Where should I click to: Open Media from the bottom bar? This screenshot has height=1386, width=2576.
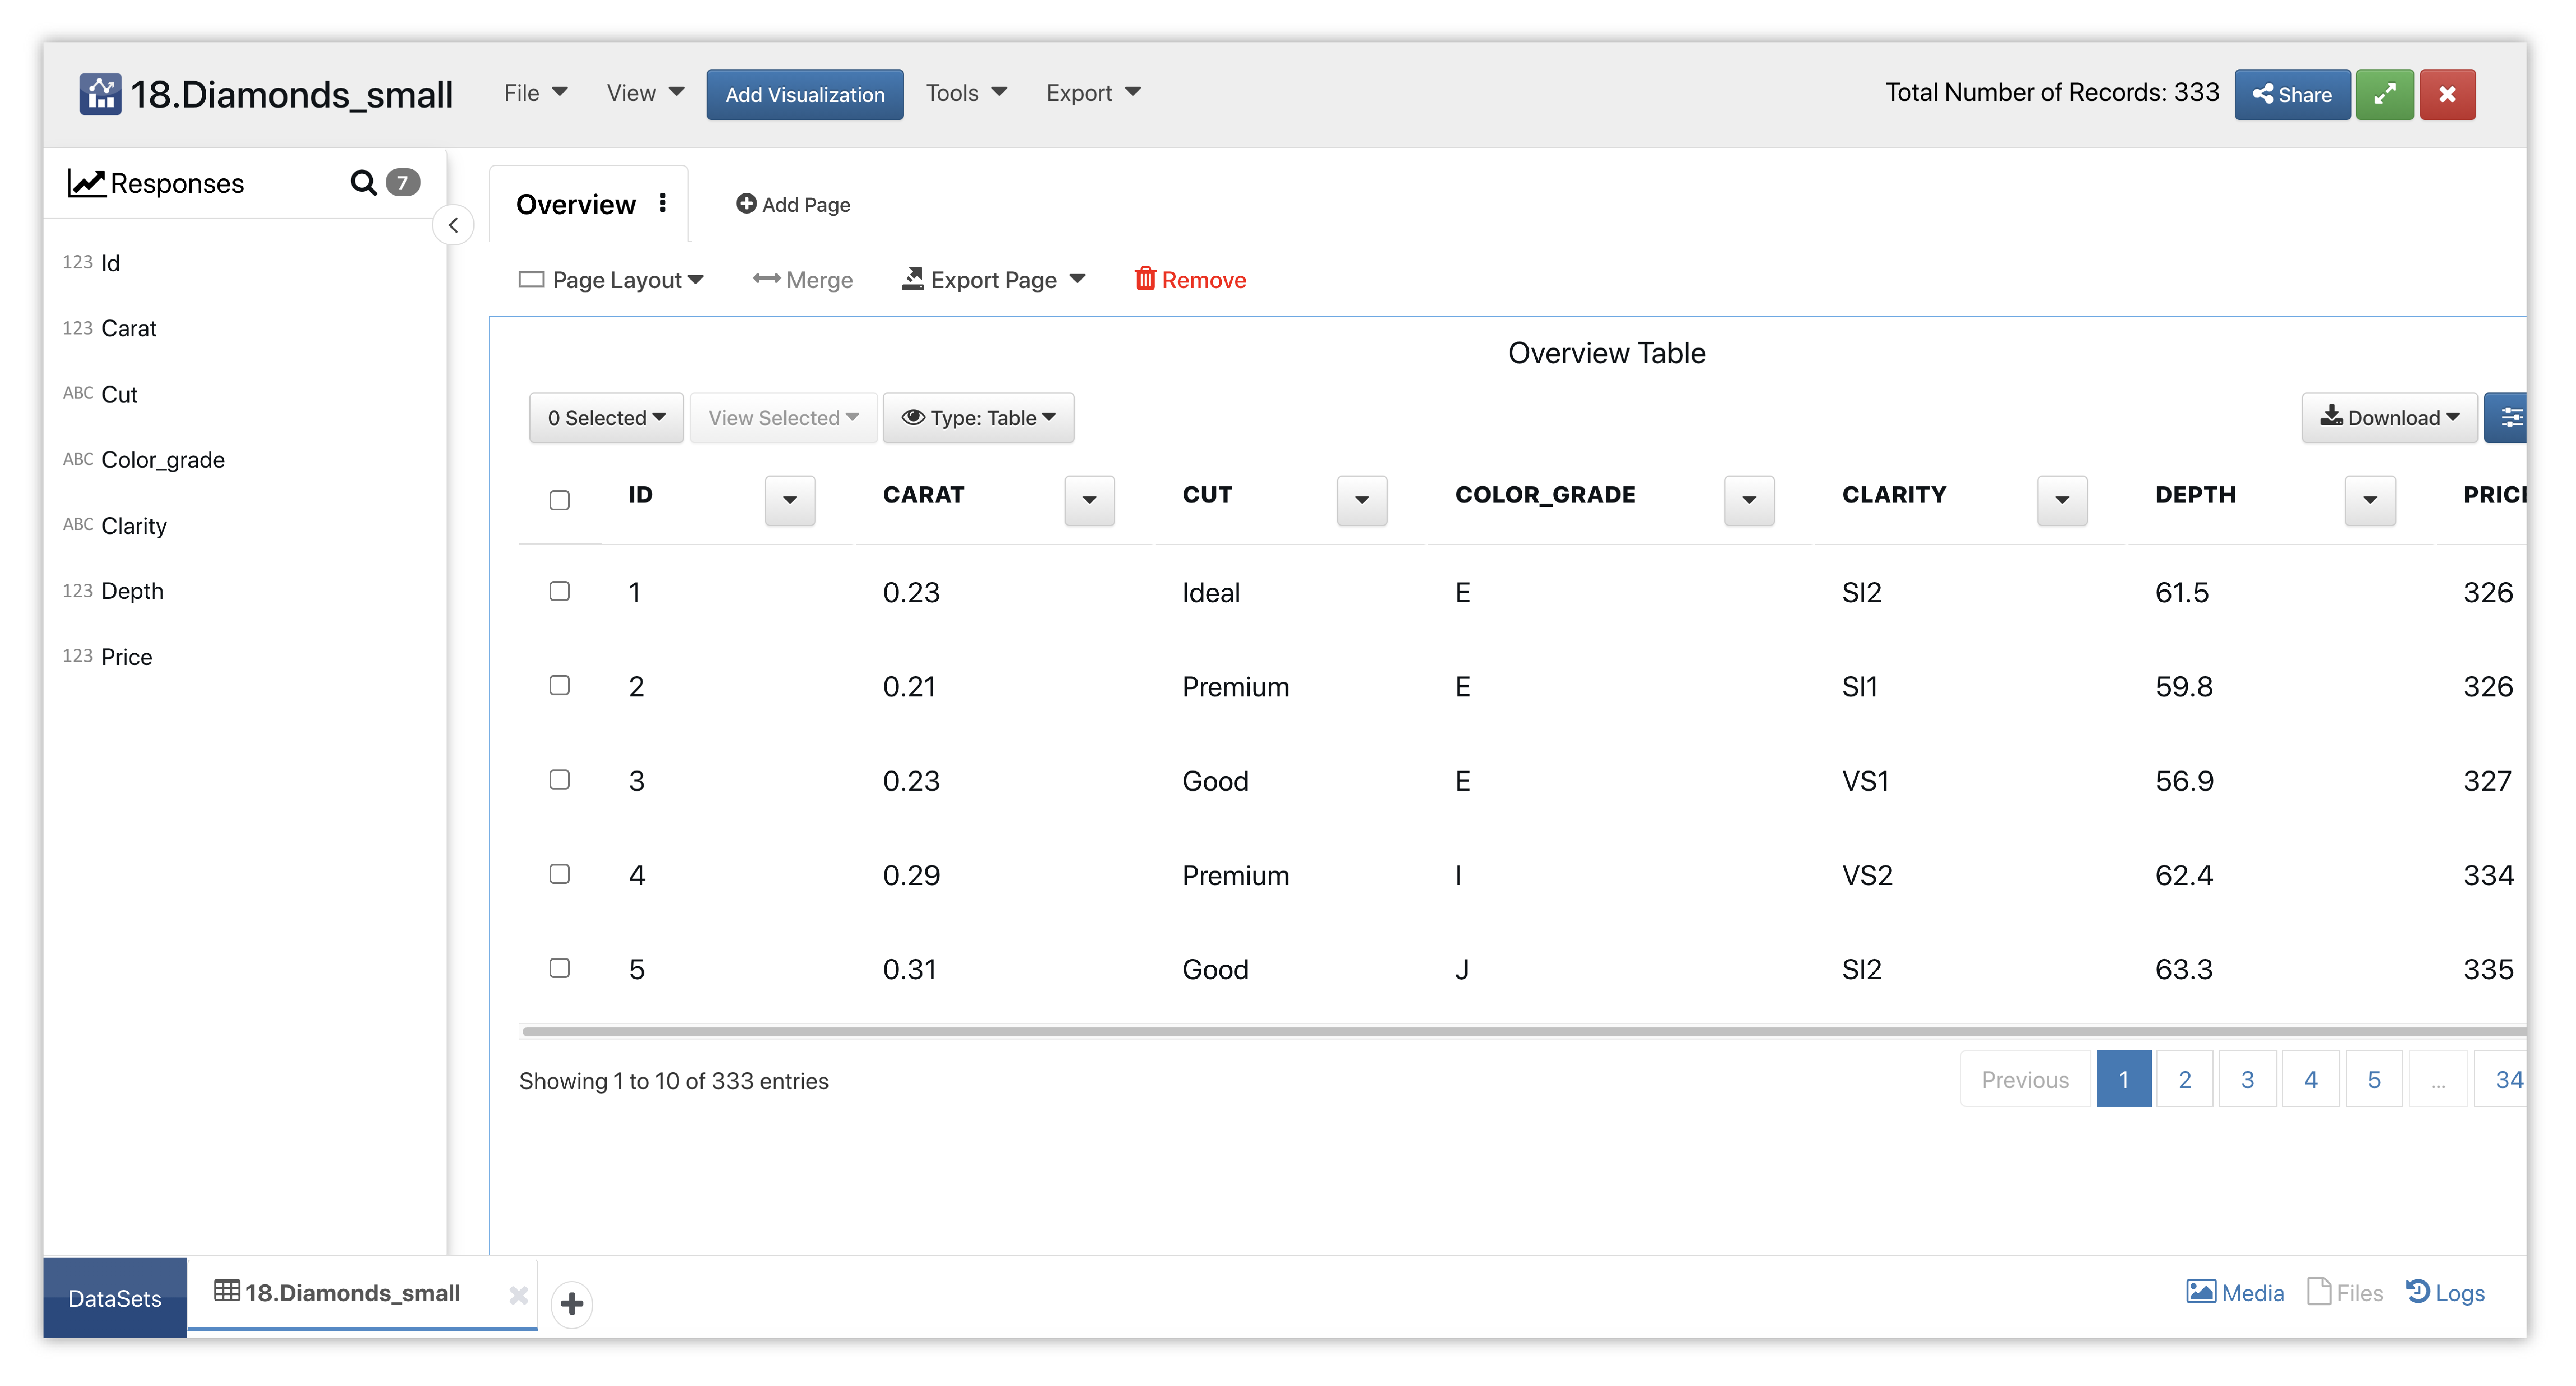click(x=2235, y=1292)
